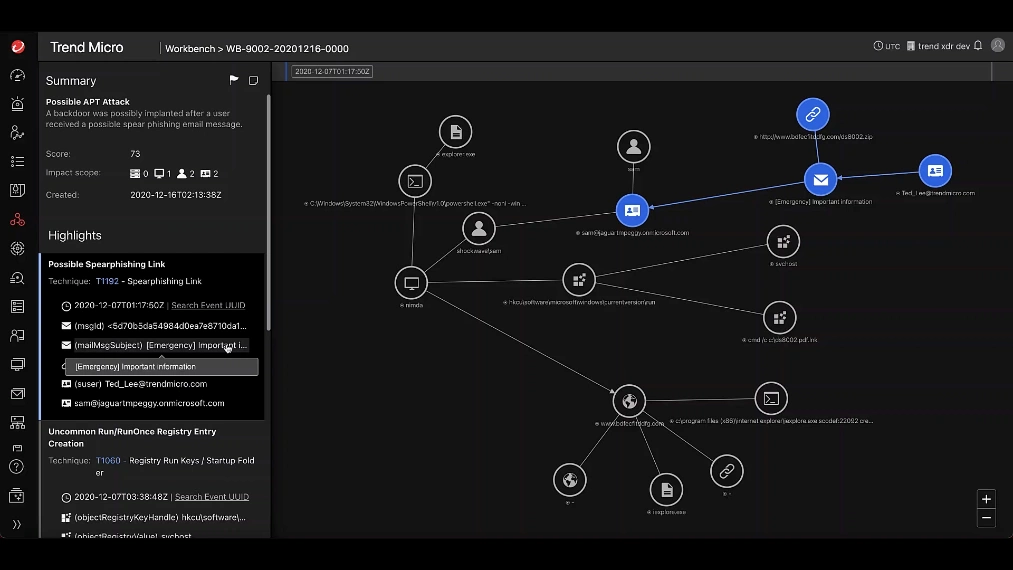Image resolution: width=1013 pixels, height=570 pixels.
Task: Open the notifications bell icon
Action: [x=978, y=46]
